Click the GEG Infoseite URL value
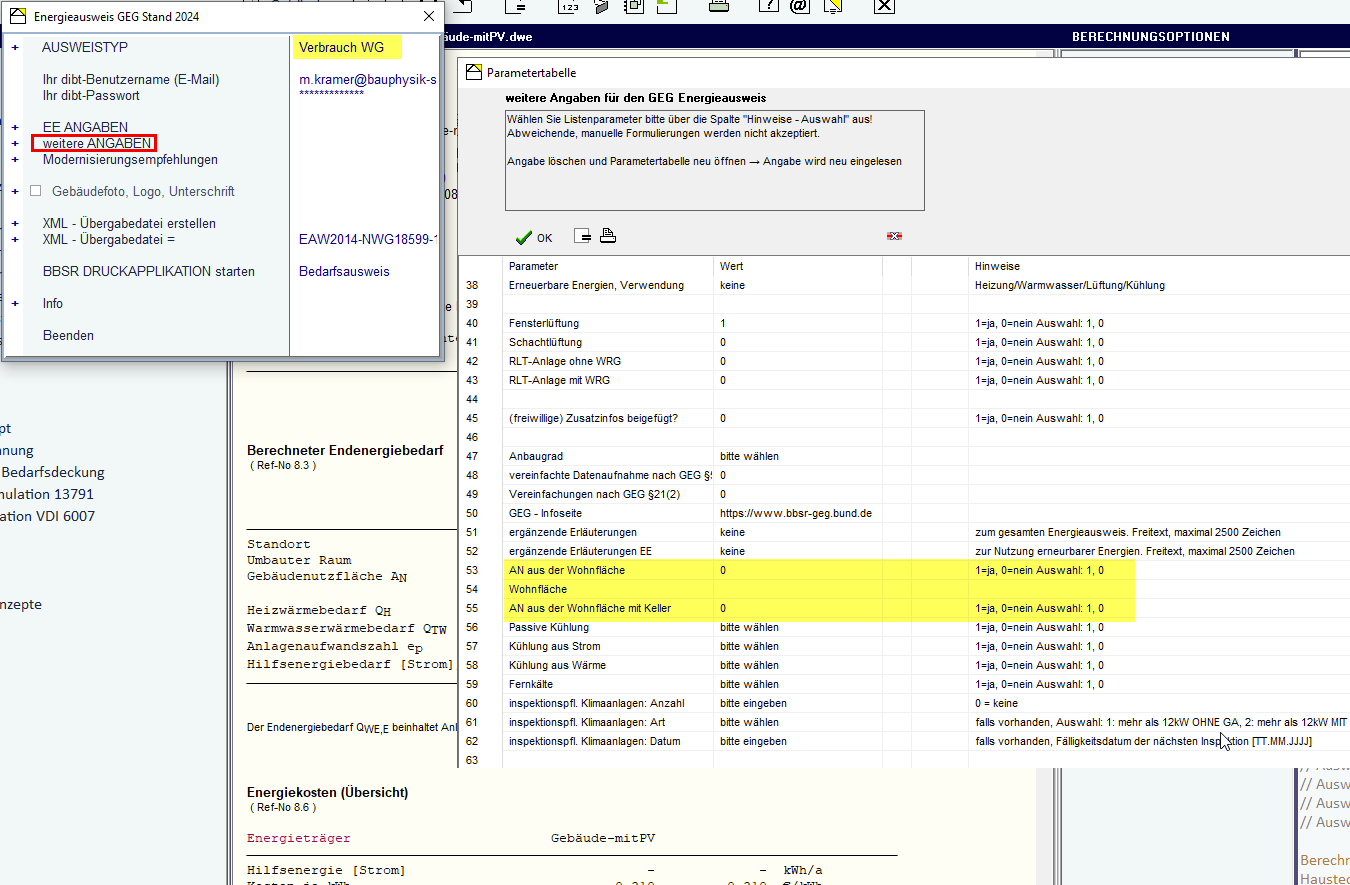 click(795, 513)
